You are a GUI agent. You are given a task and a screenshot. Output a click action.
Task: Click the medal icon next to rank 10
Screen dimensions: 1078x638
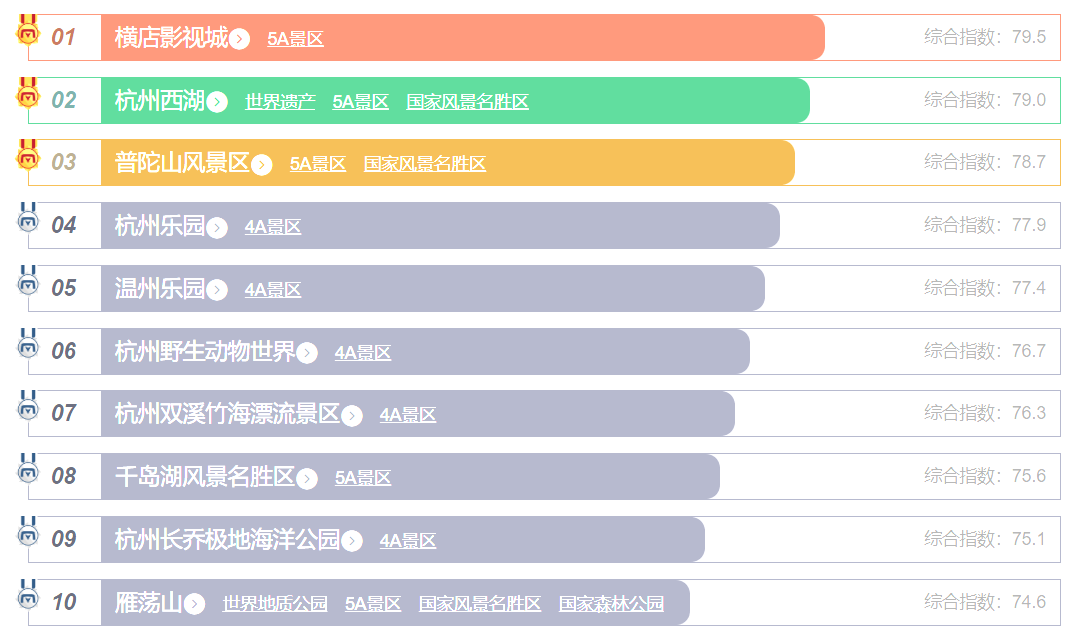click(x=28, y=596)
